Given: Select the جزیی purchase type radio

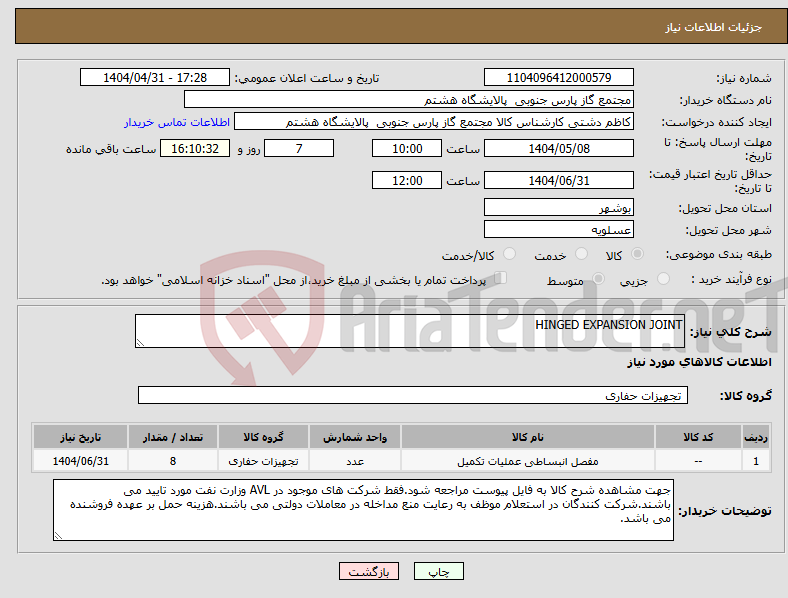Looking at the screenshot, I should (x=663, y=278).
